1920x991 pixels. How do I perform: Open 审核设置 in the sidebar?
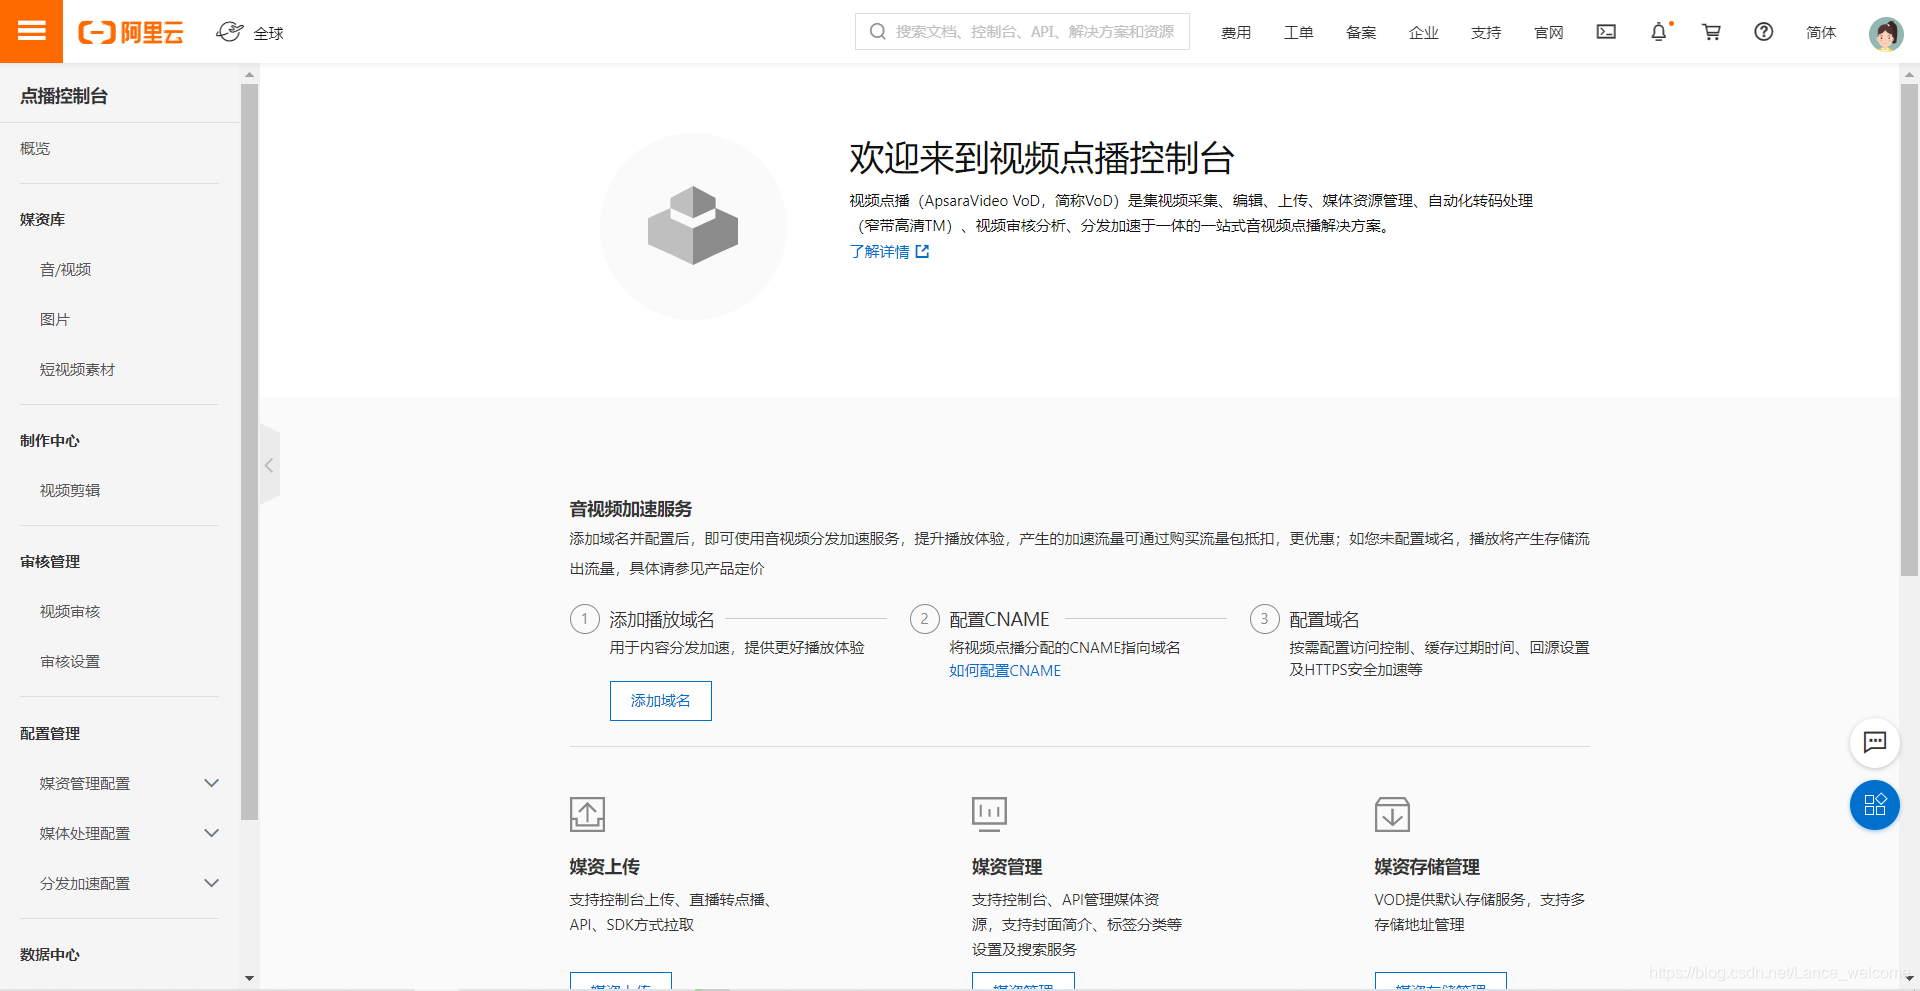(70, 661)
